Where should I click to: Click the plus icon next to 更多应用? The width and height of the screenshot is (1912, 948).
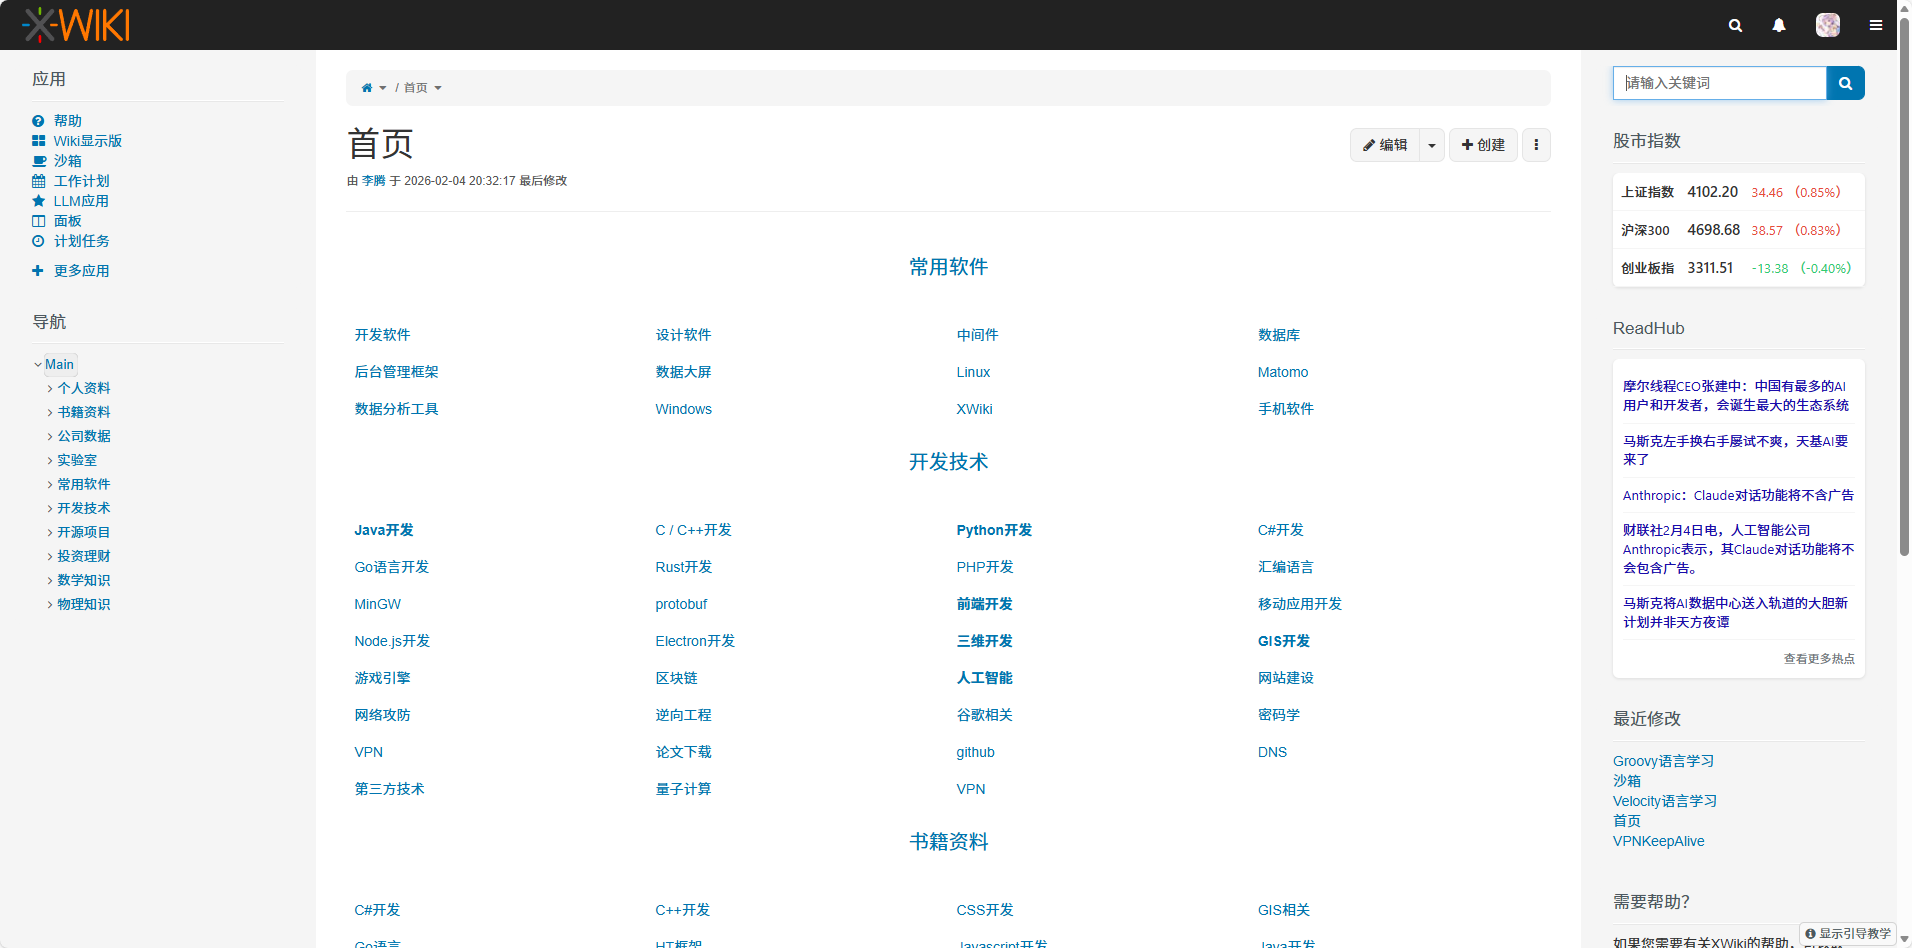pyautogui.click(x=38, y=270)
